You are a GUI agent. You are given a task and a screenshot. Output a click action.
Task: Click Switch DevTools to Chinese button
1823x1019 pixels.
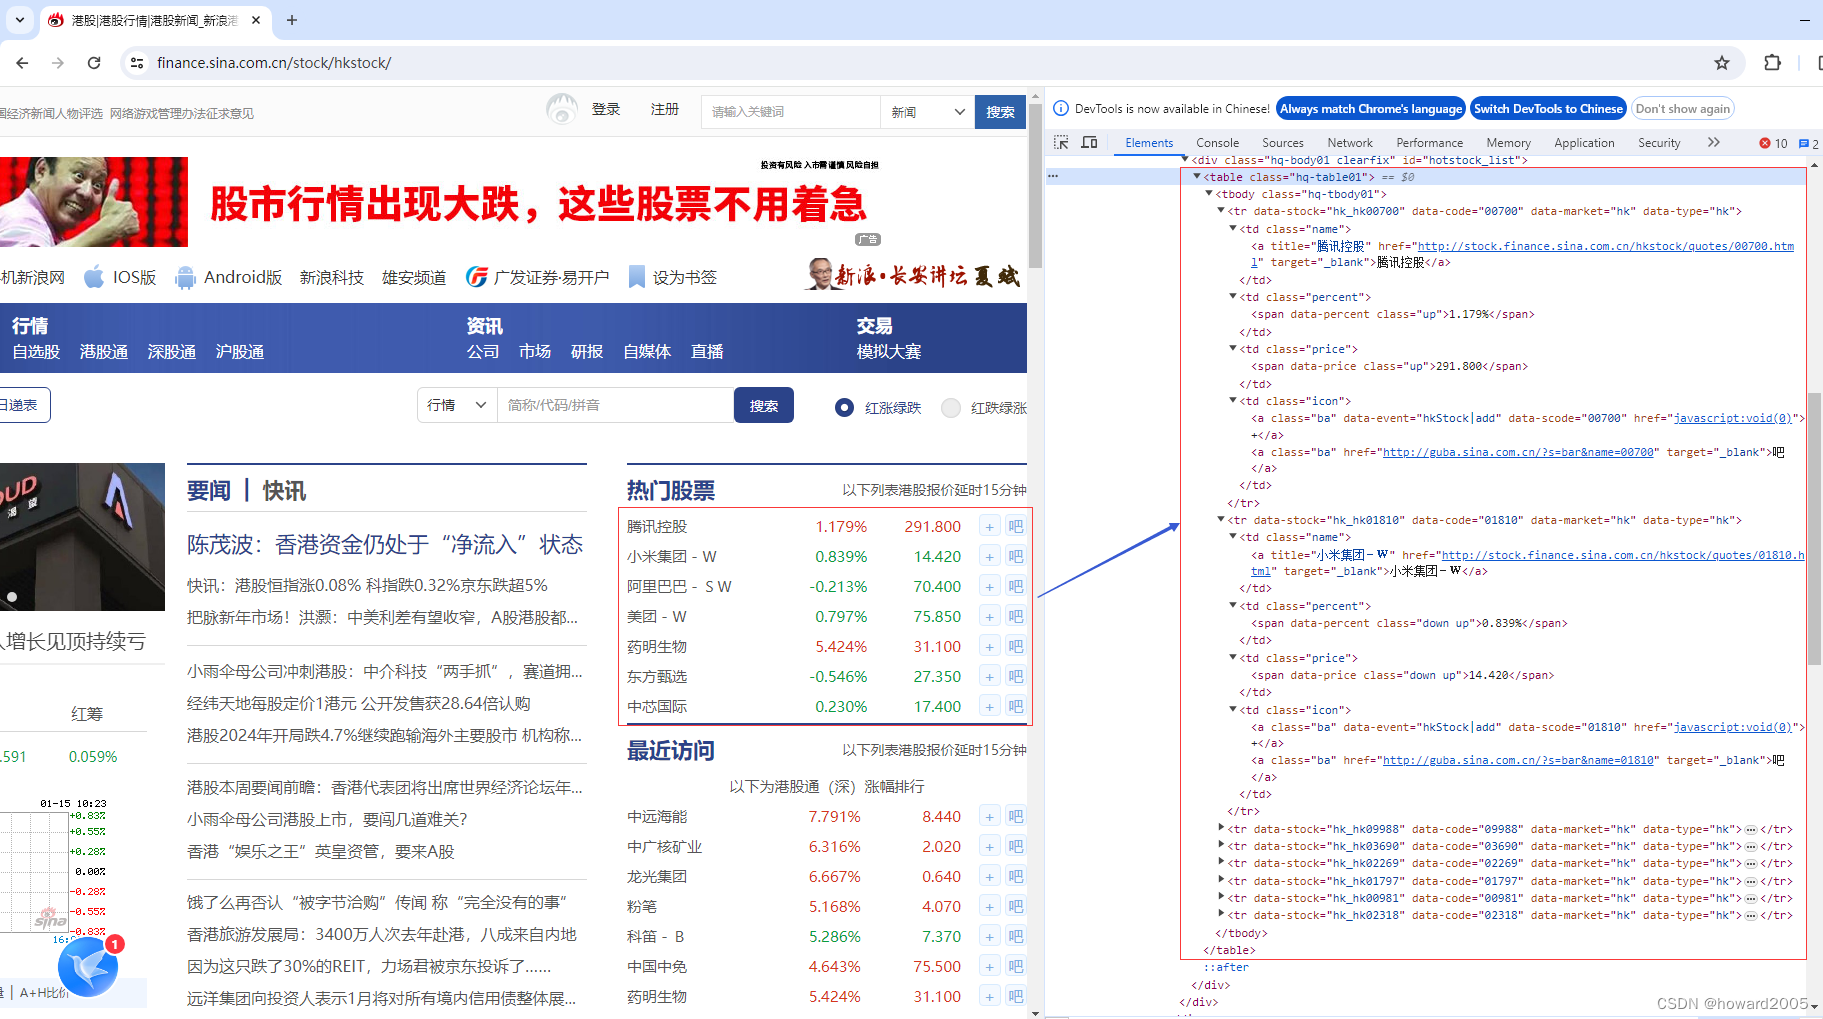1548,109
